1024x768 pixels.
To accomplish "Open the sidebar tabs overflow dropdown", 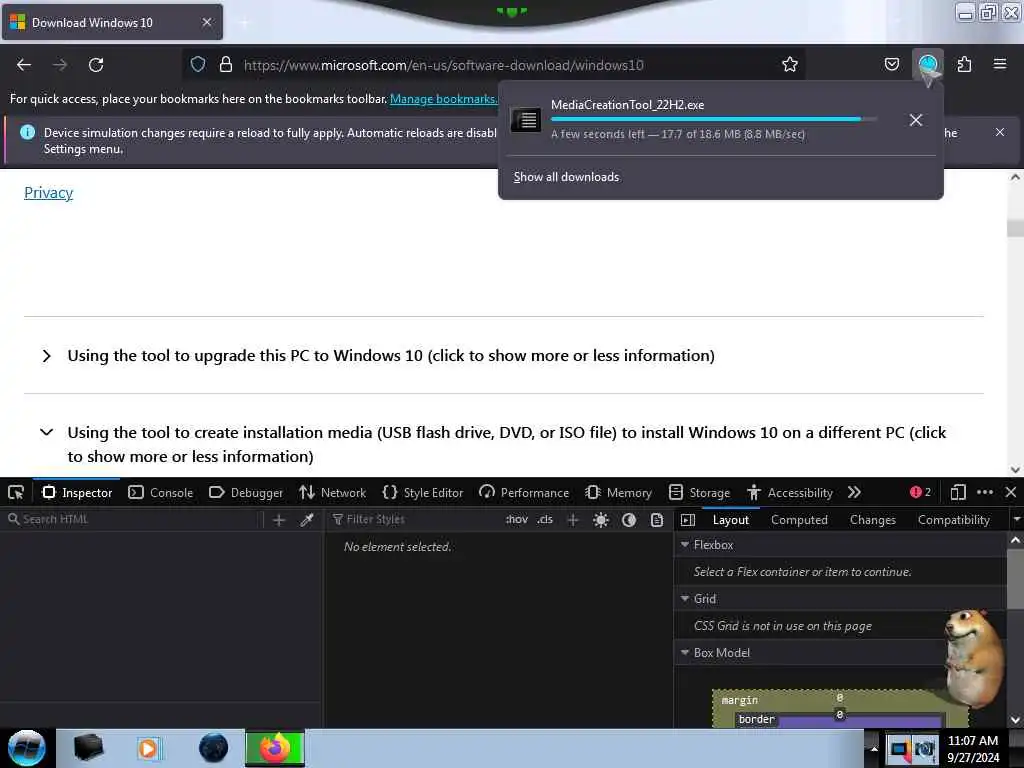I will click(1016, 520).
